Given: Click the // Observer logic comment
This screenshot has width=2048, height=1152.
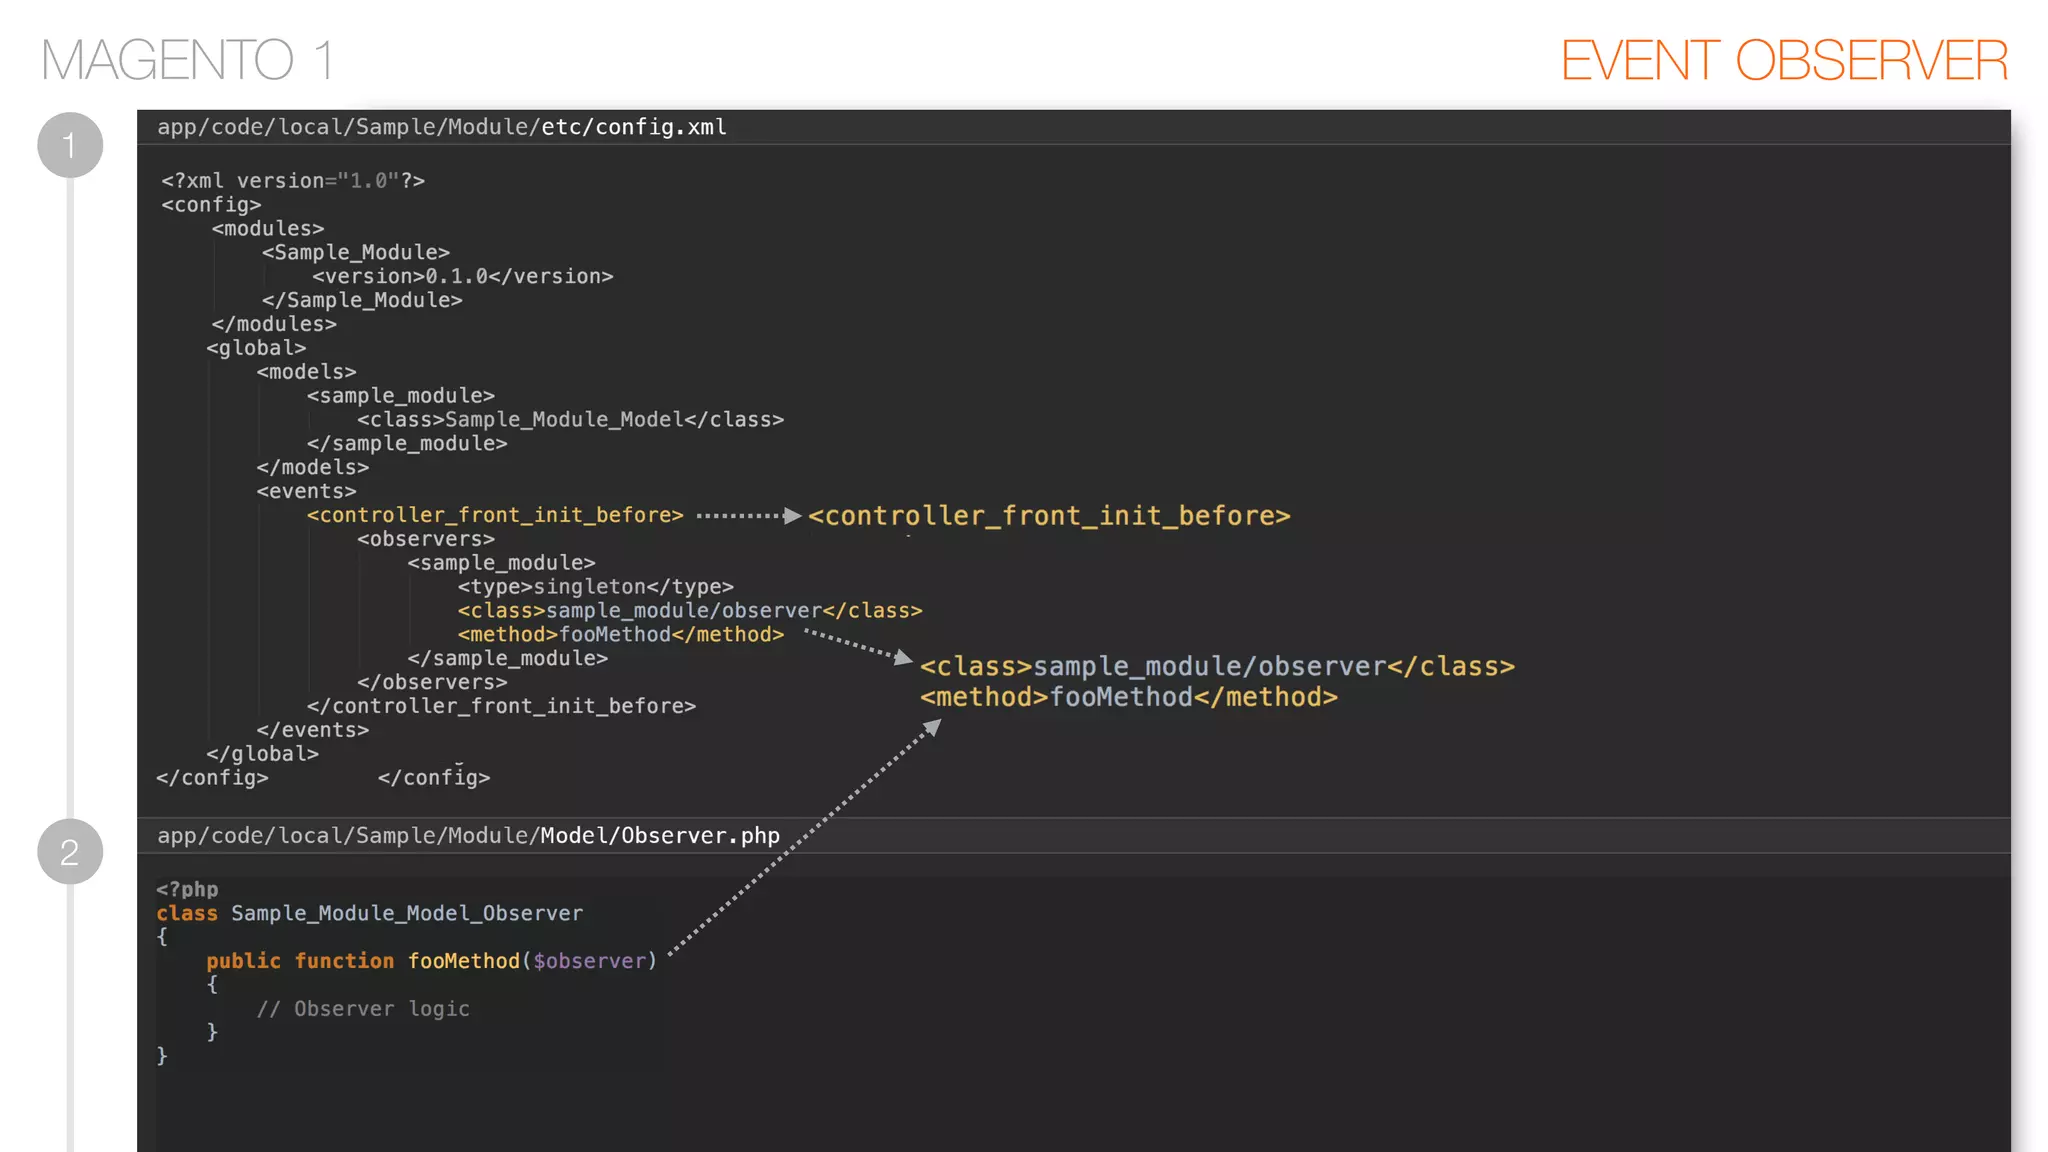Looking at the screenshot, I should 363,1009.
